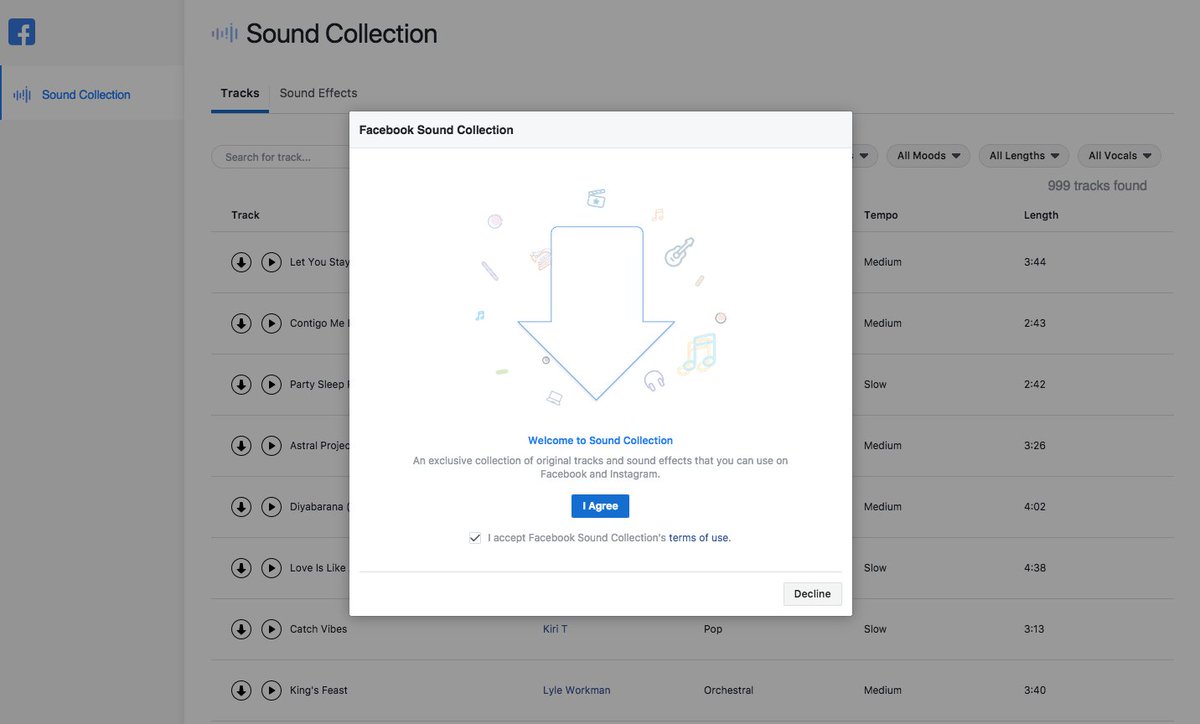This screenshot has height=724, width=1200.
Task: Switch to the Tracks tab
Action: (240, 93)
